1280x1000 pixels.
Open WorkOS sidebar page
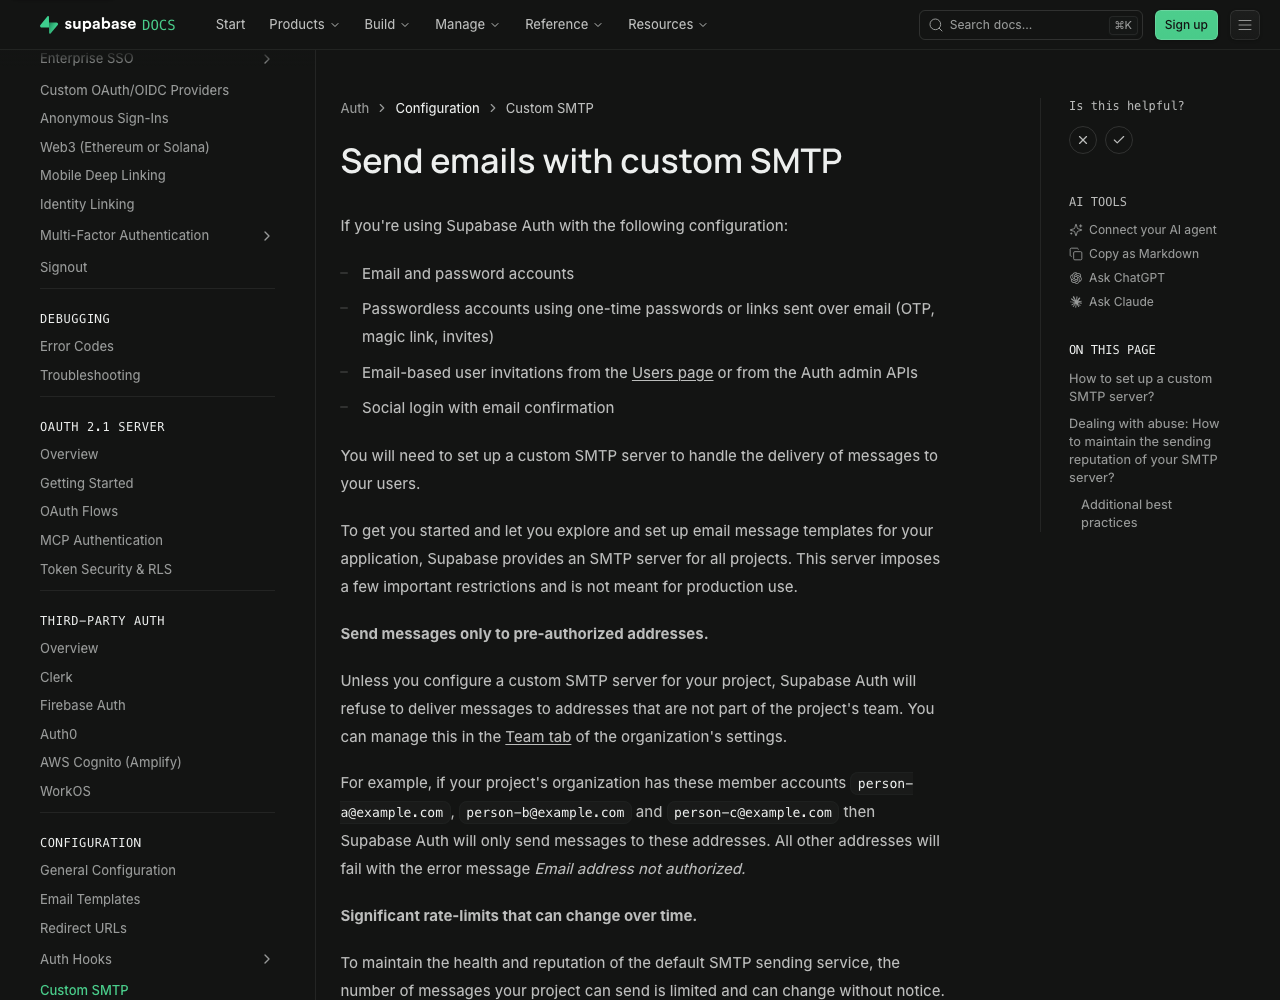(x=65, y=791)
